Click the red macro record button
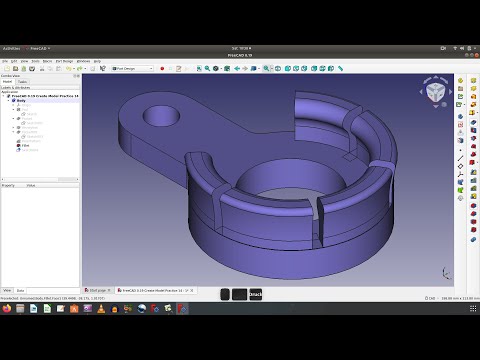This screenshot has height=360, width=480. 162,68
